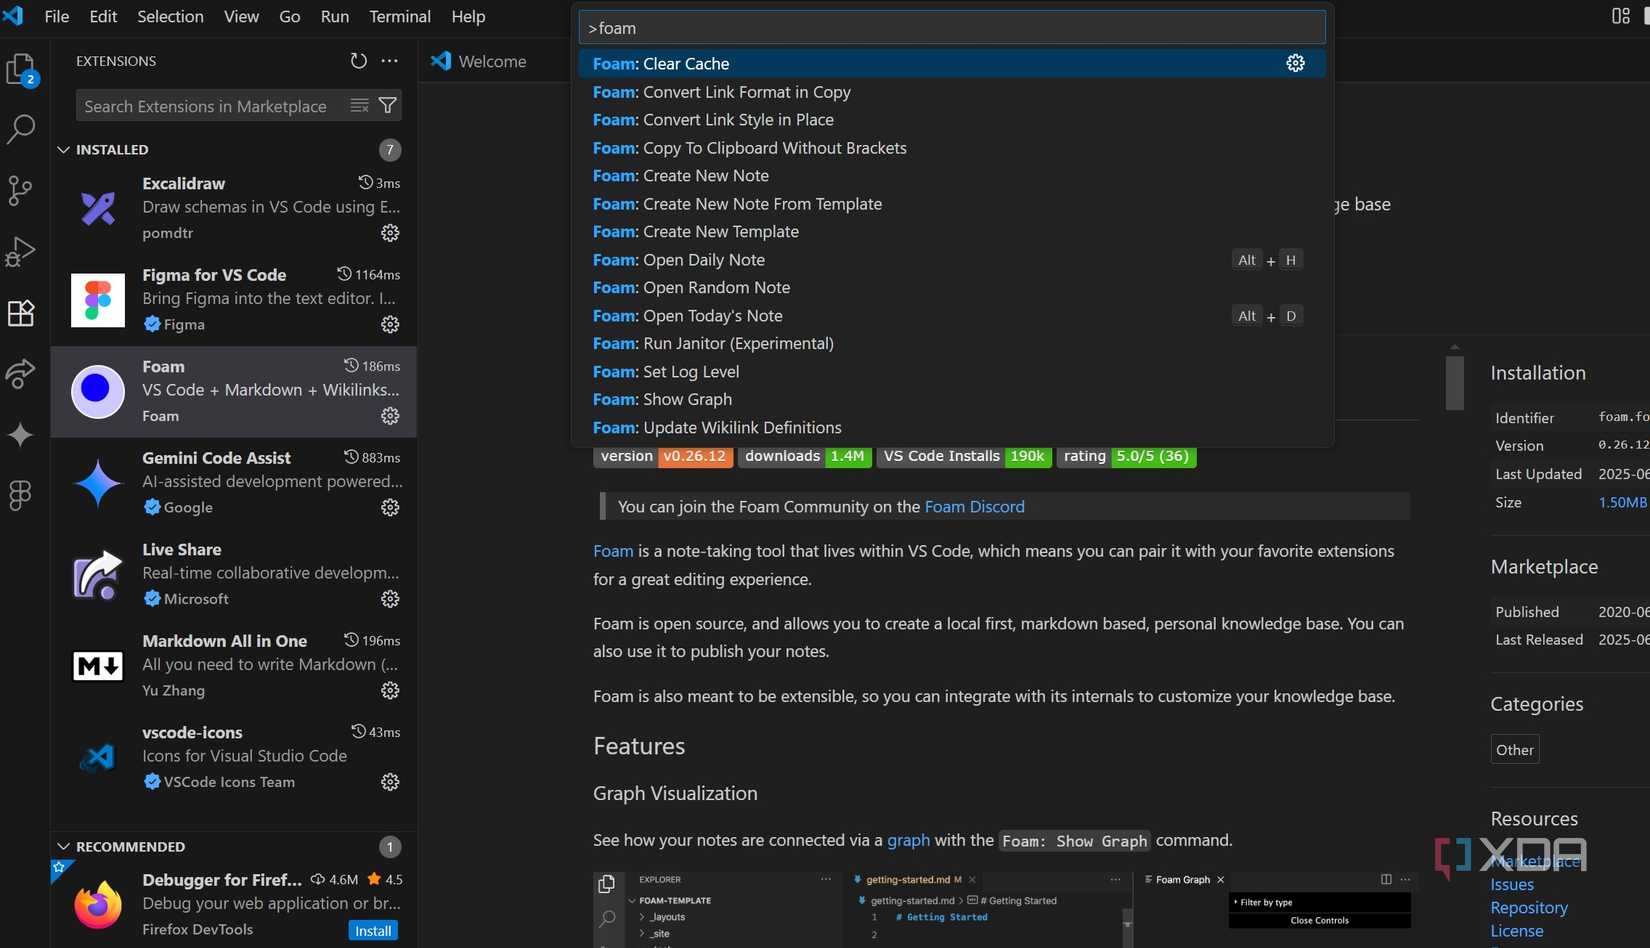Open the Terminal menu
Image resolution: width=1650 pixels, height=948 pixels.
pos(399,16)
